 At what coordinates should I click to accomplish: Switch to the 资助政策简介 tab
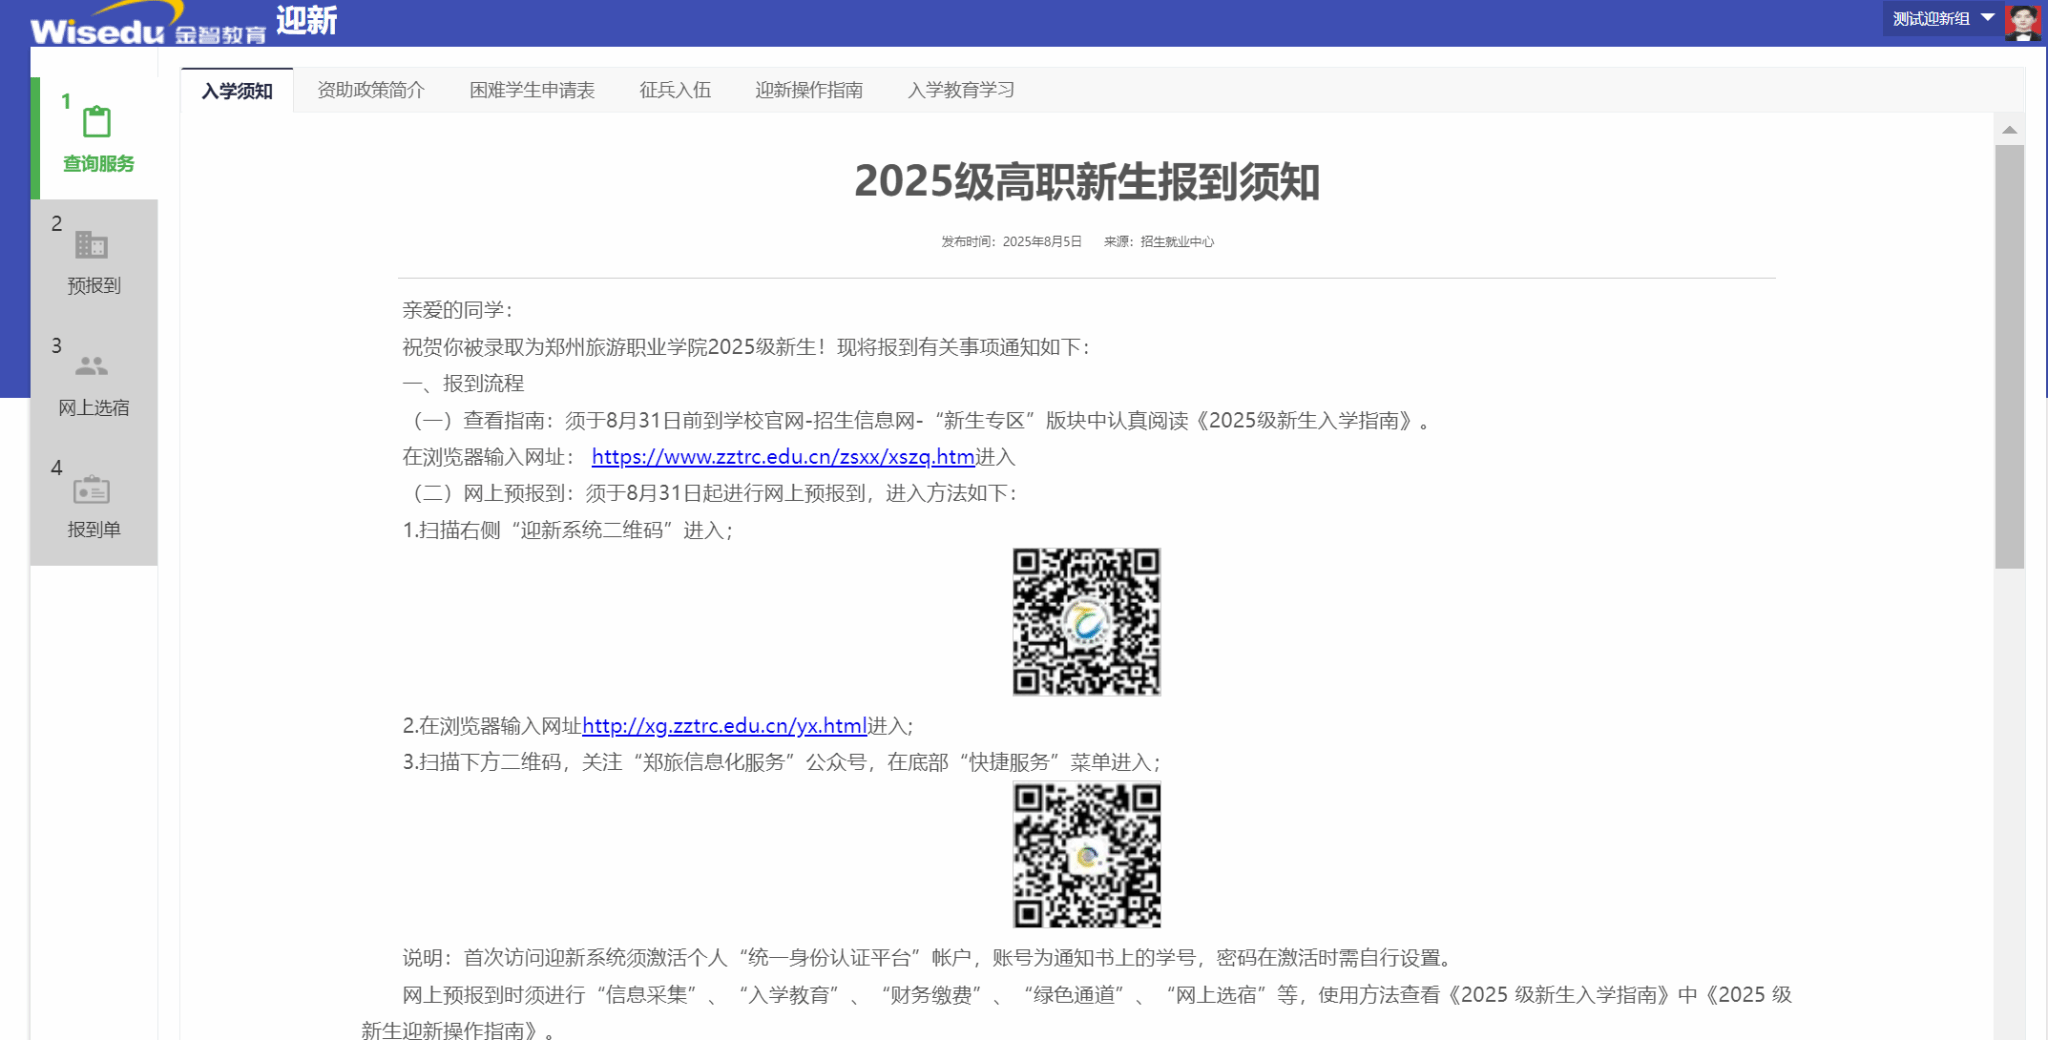(371, 90)
